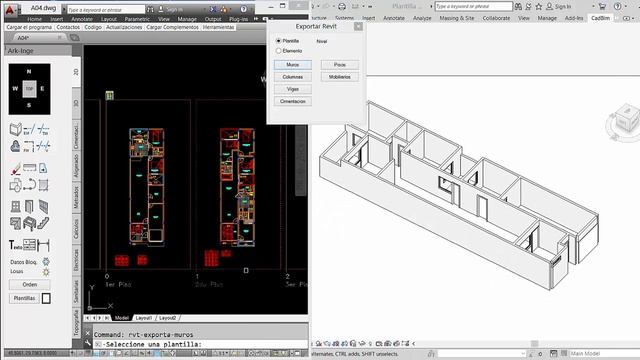Open the Revit Collaborate tab
The image size is (640, 360).
coord(496,18)
